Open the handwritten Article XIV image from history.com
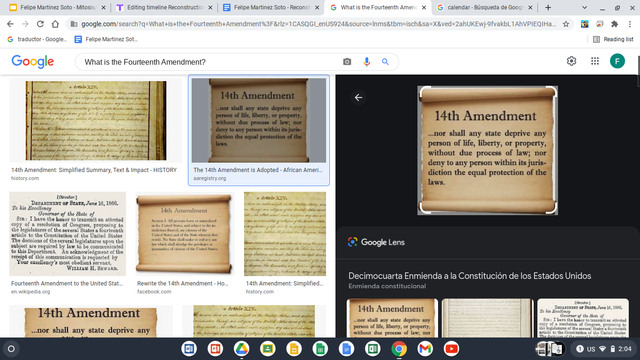Image resolution: width=640 pixels, height=360 pixels. click(x=96, y=120)
